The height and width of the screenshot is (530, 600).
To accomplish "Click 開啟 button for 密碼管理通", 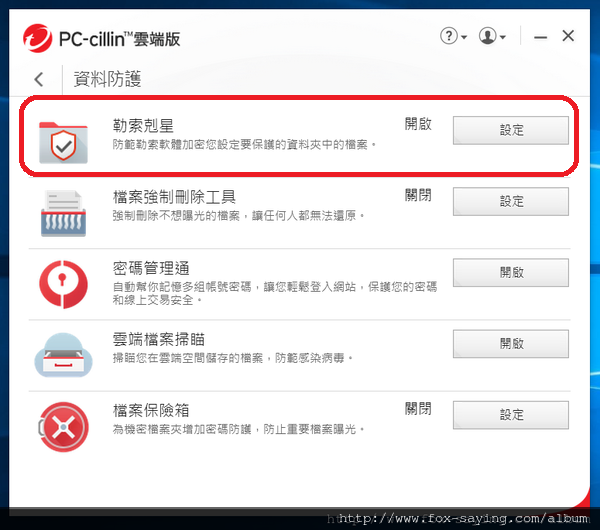I will point(511,273).
